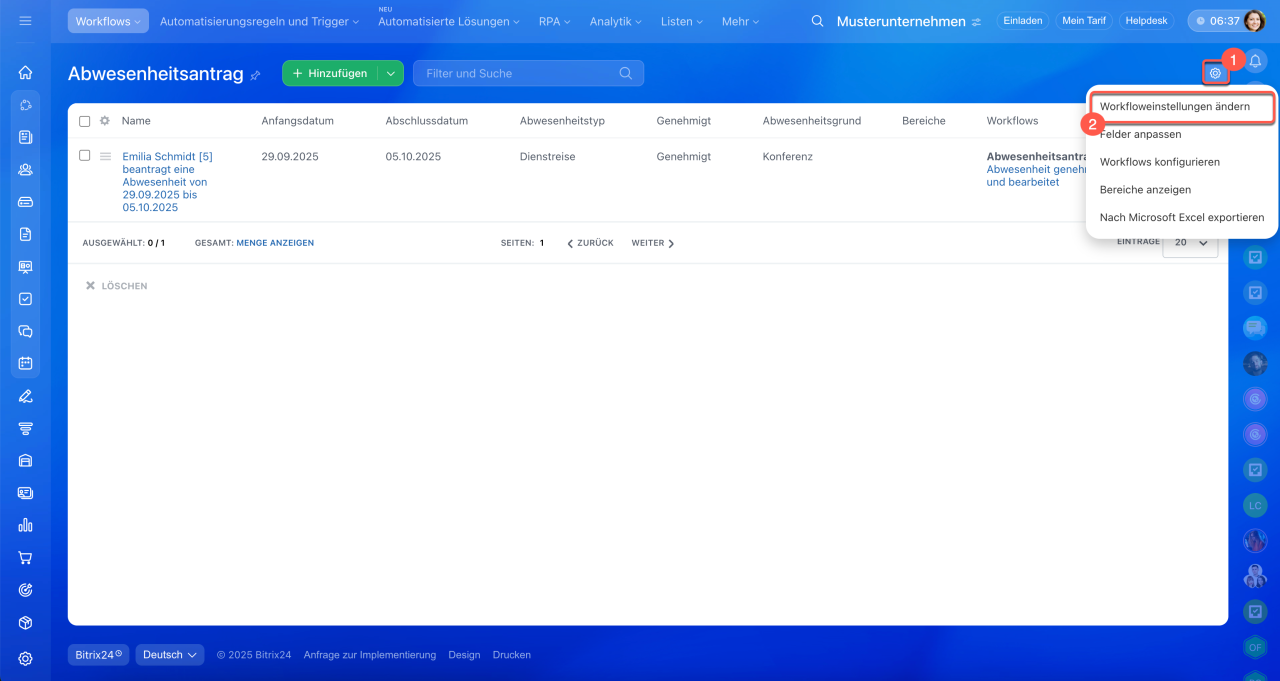This screenshot has width=1280, height=681.
Task: Click the gear settings icon at top right
Action: (x=1215, y=73)
